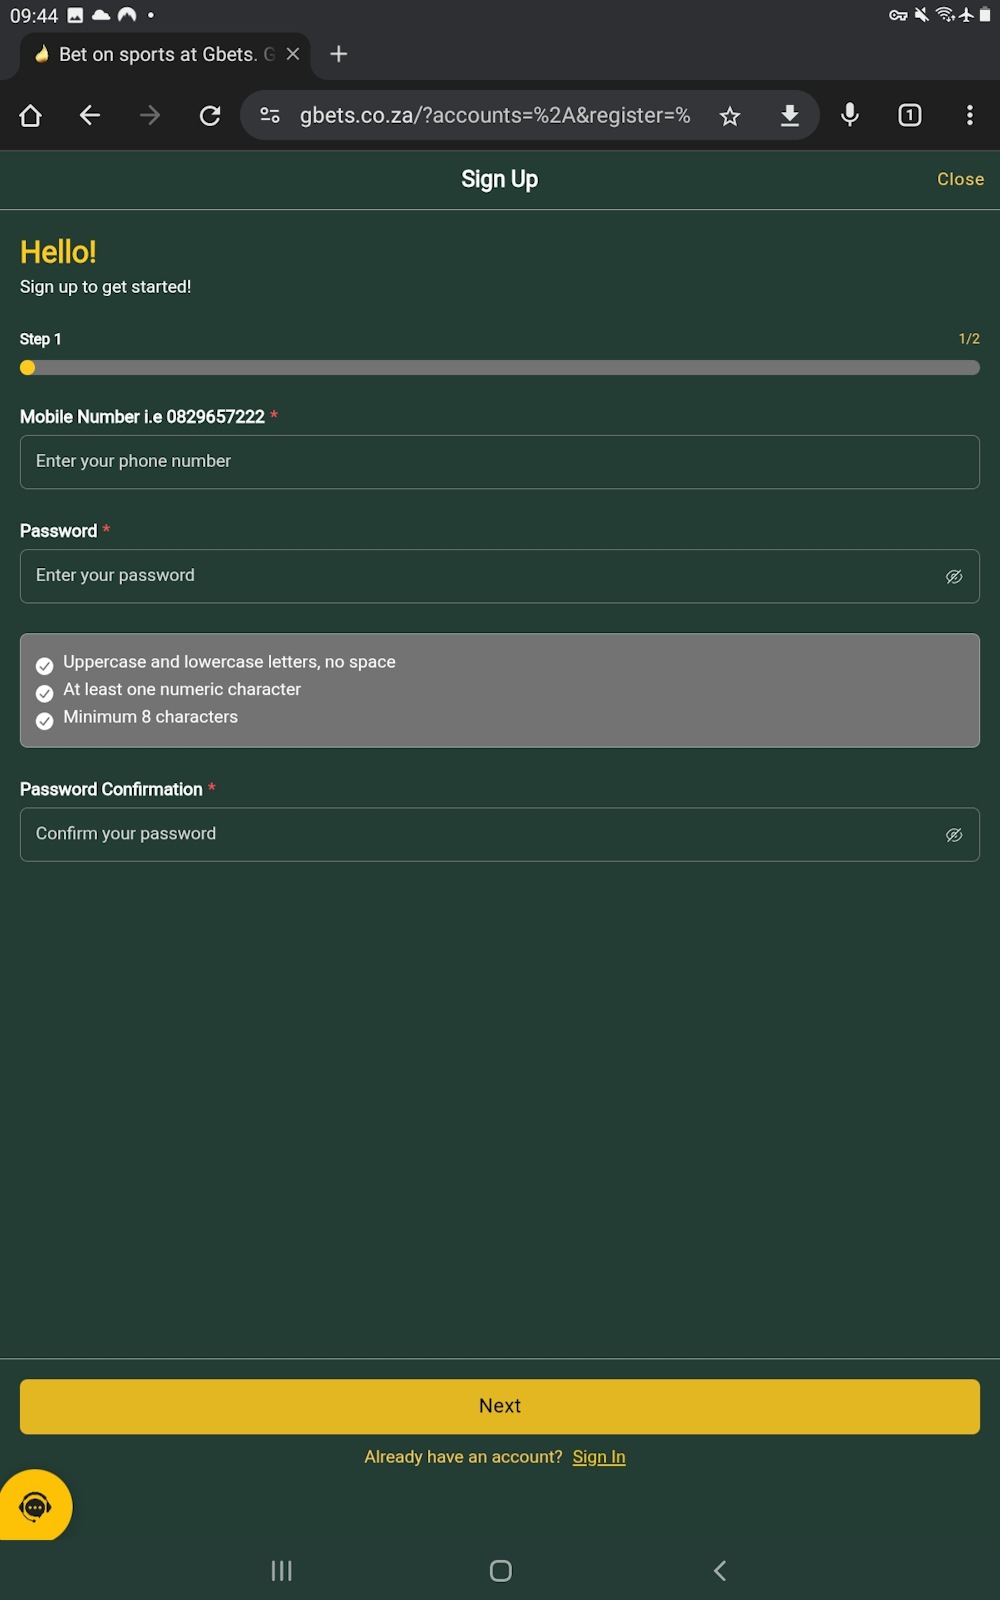Click the Sign In link
Screen dimensions: 1000x1600
(598, 1456)
